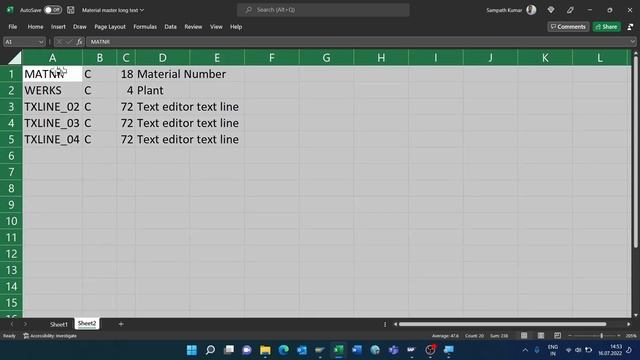This screenshot has height=360, width=640.
Task: Click the Search (Alt+Q) box
Action: (x=323, y=10)
